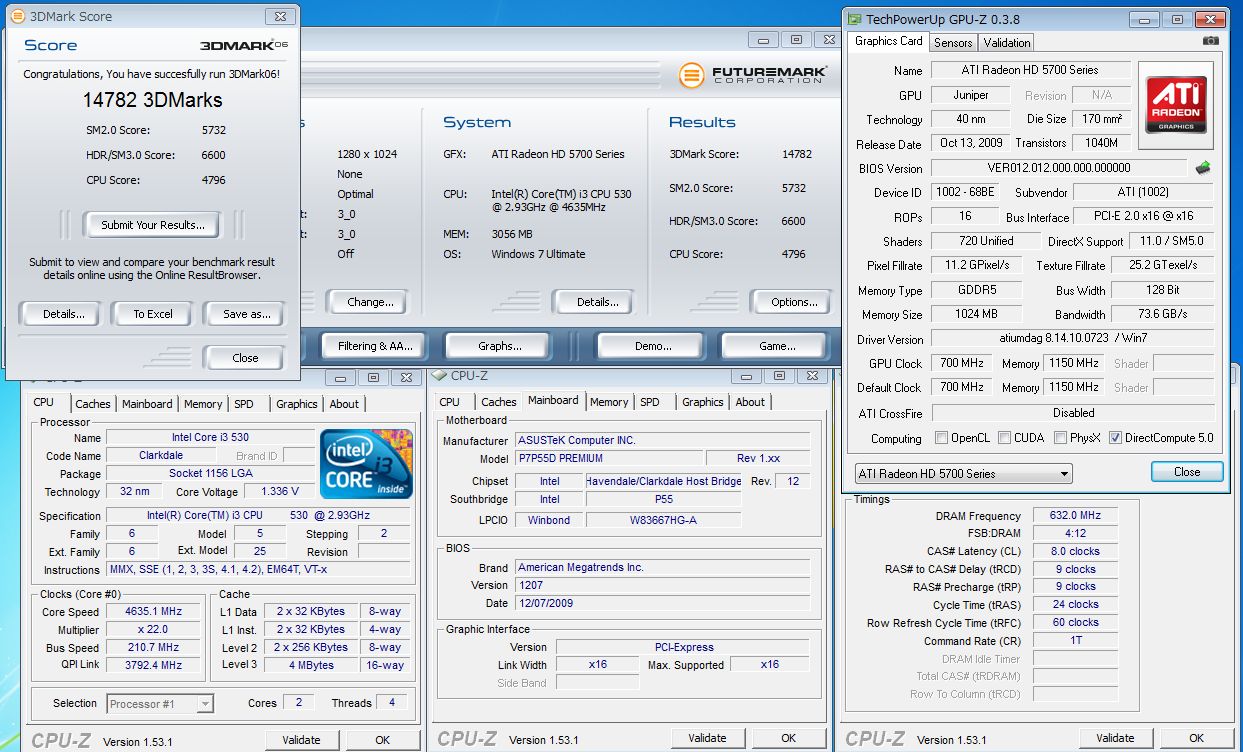Click Details button in 3DMark Score dialog

tap(63, 314)
